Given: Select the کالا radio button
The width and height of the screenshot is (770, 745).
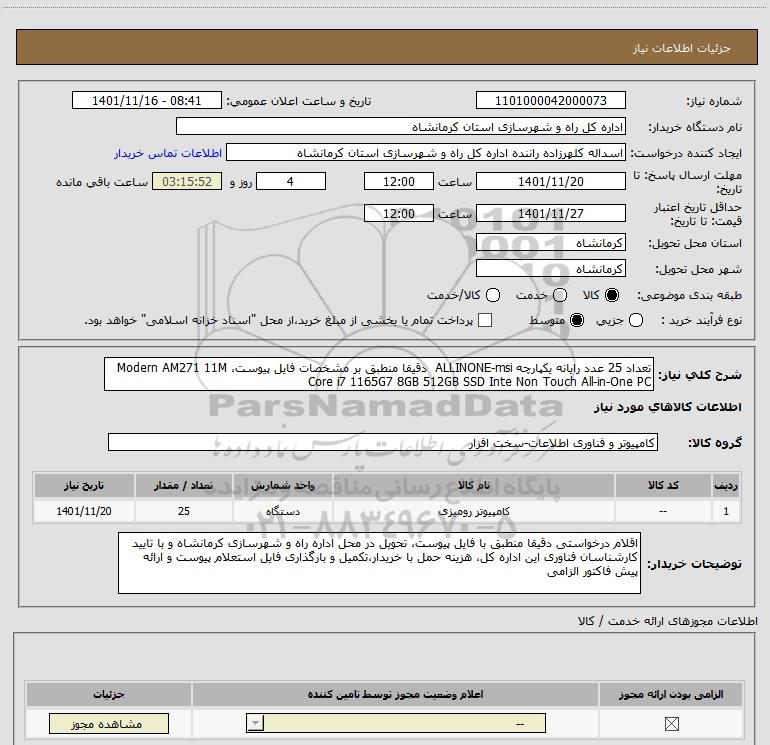Looking at the screenshot, I should point(612,295).
